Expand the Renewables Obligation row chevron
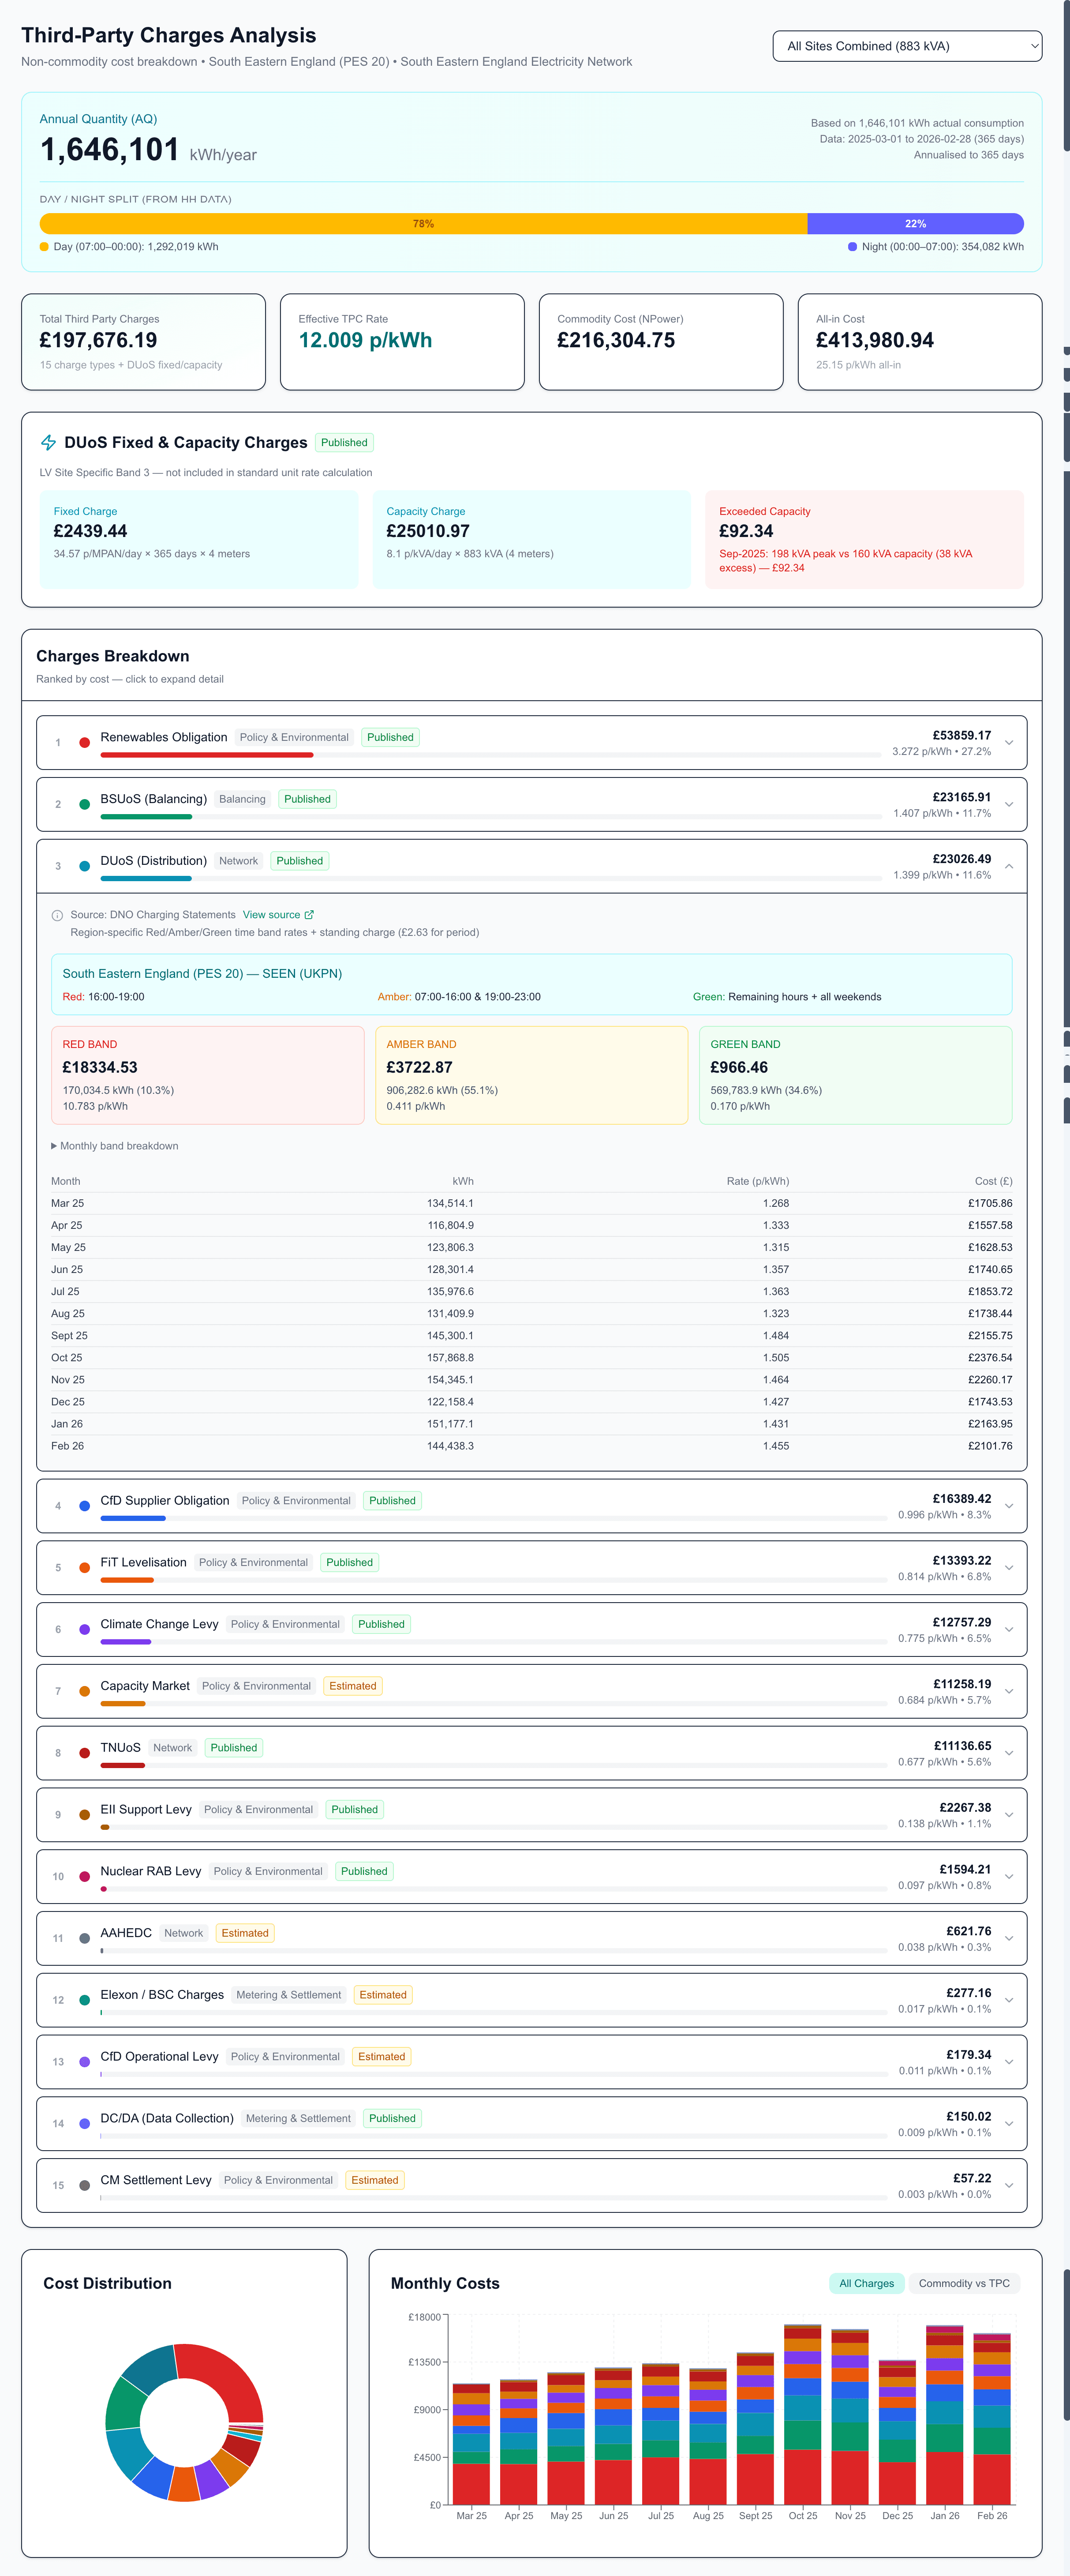 pos(1009,742)
